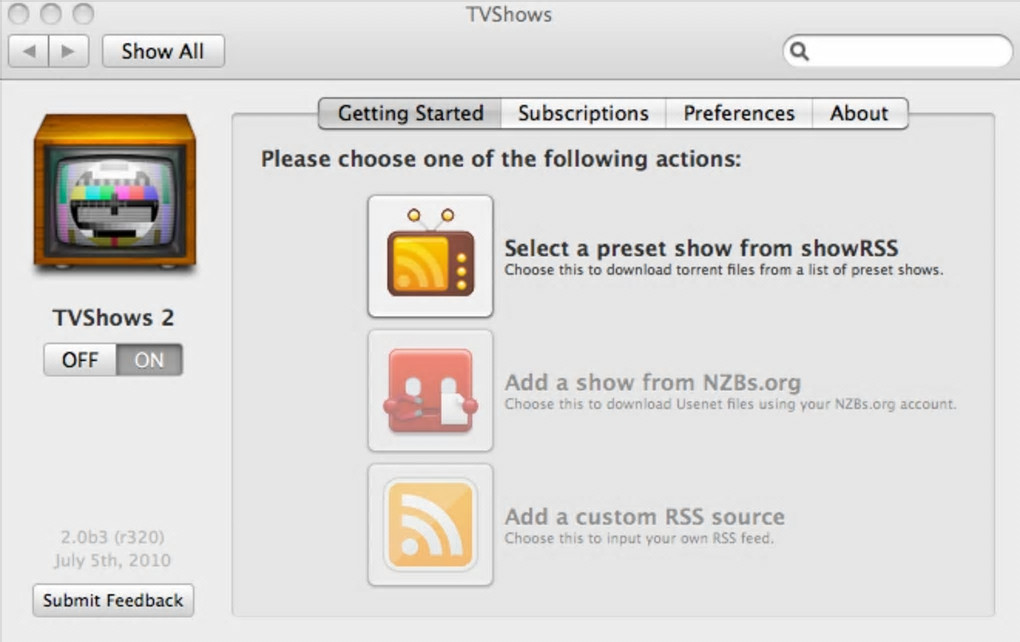The height and width of the screenshot is (642, 1020).
Task: Switch to the Subscriptions tab
Action: [x=583, y=114]
